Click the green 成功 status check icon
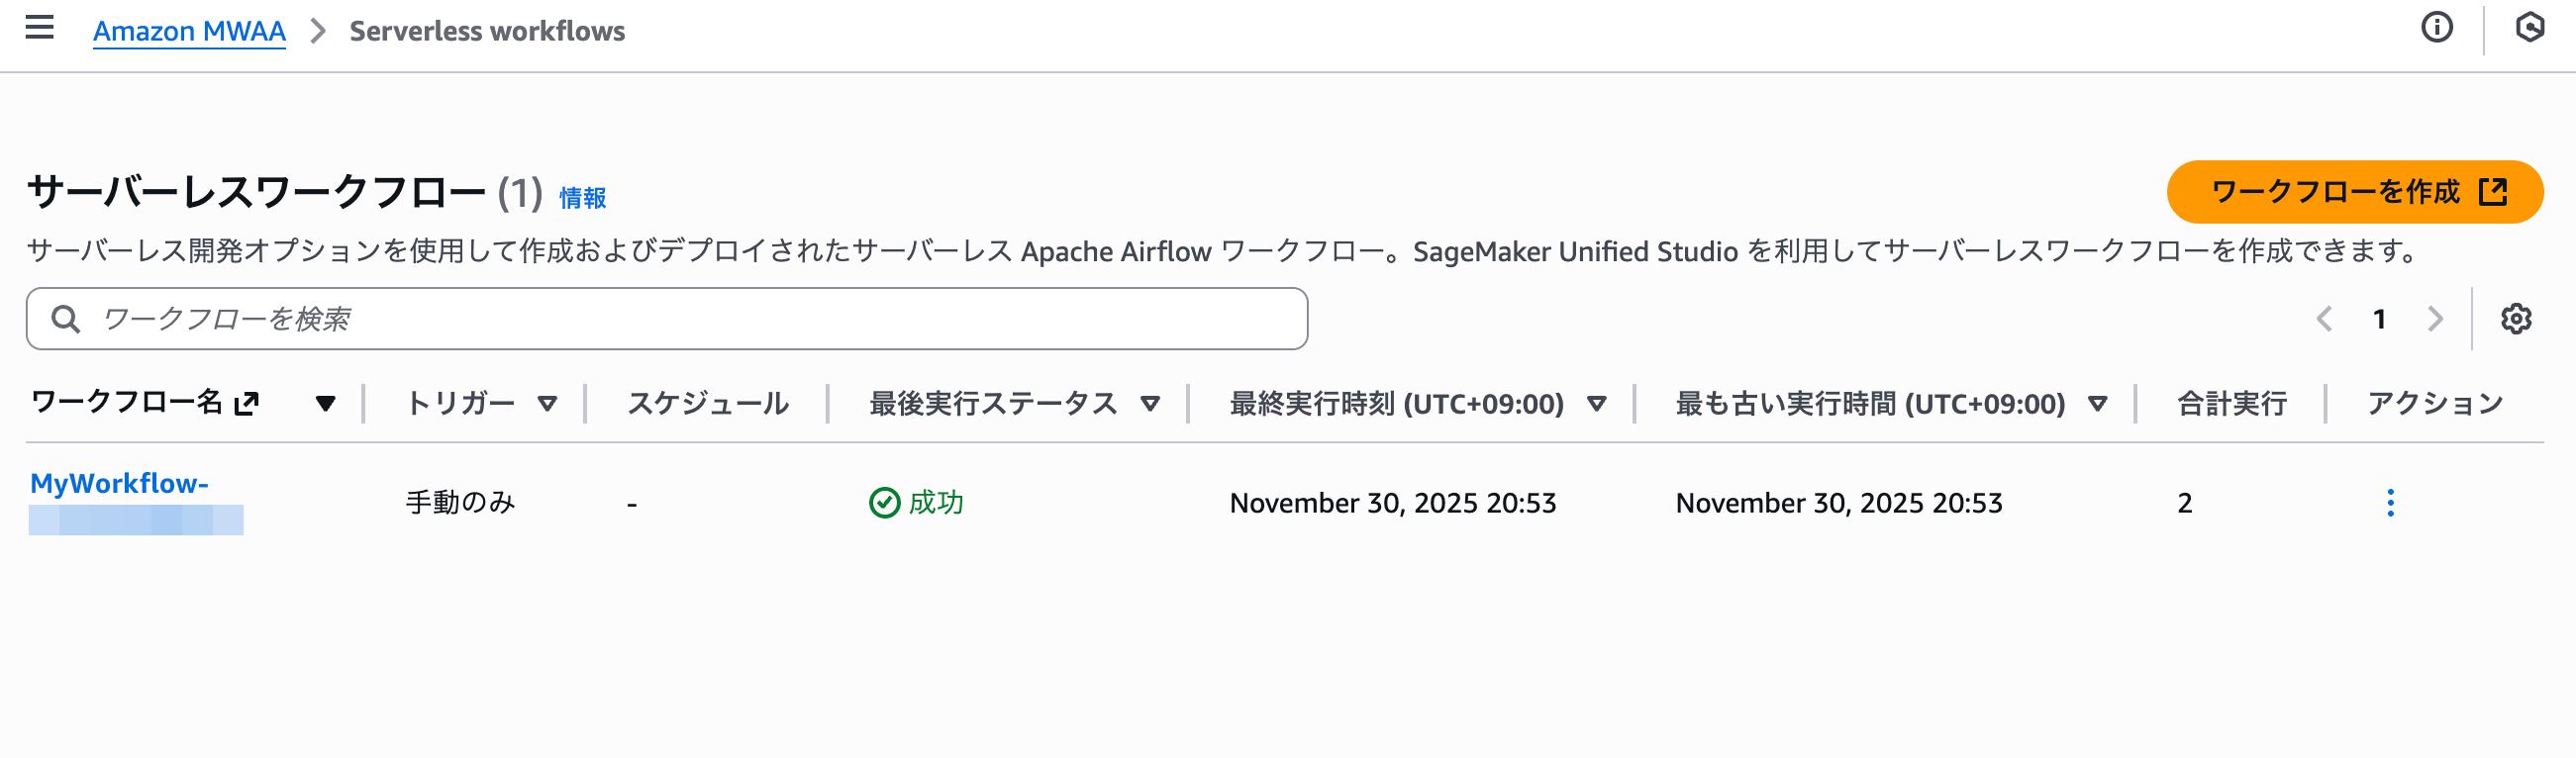Screen dimensions: 2576x758 884,503
